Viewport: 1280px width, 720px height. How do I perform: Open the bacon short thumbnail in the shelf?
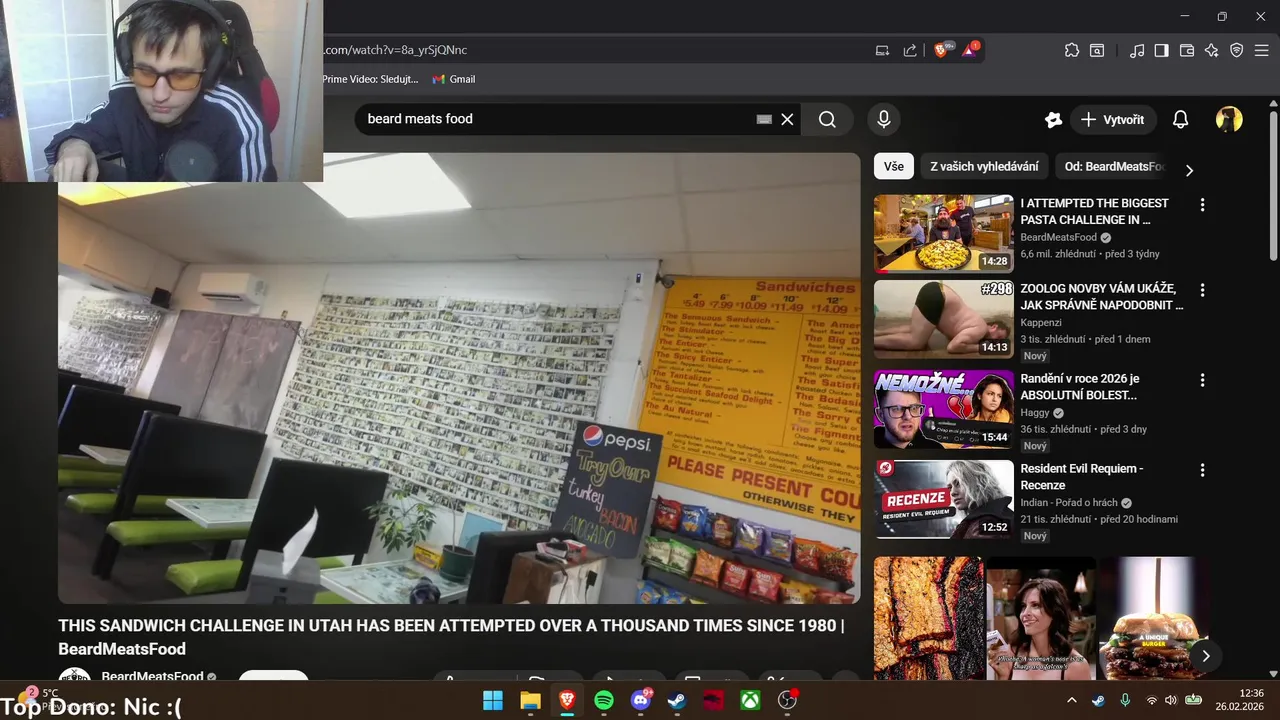pos(928,618)
